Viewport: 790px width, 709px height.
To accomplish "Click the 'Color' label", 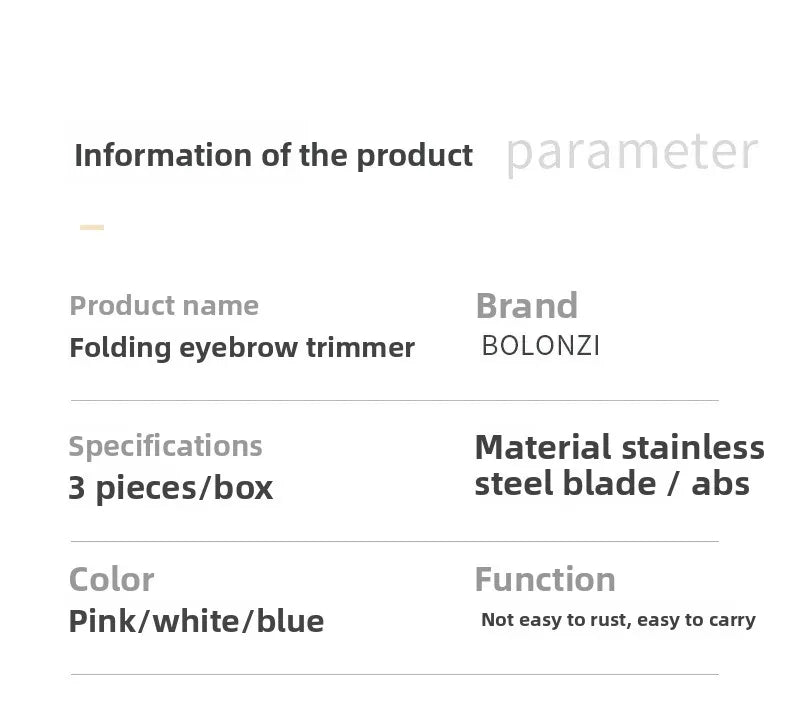I will click(111, 580).
